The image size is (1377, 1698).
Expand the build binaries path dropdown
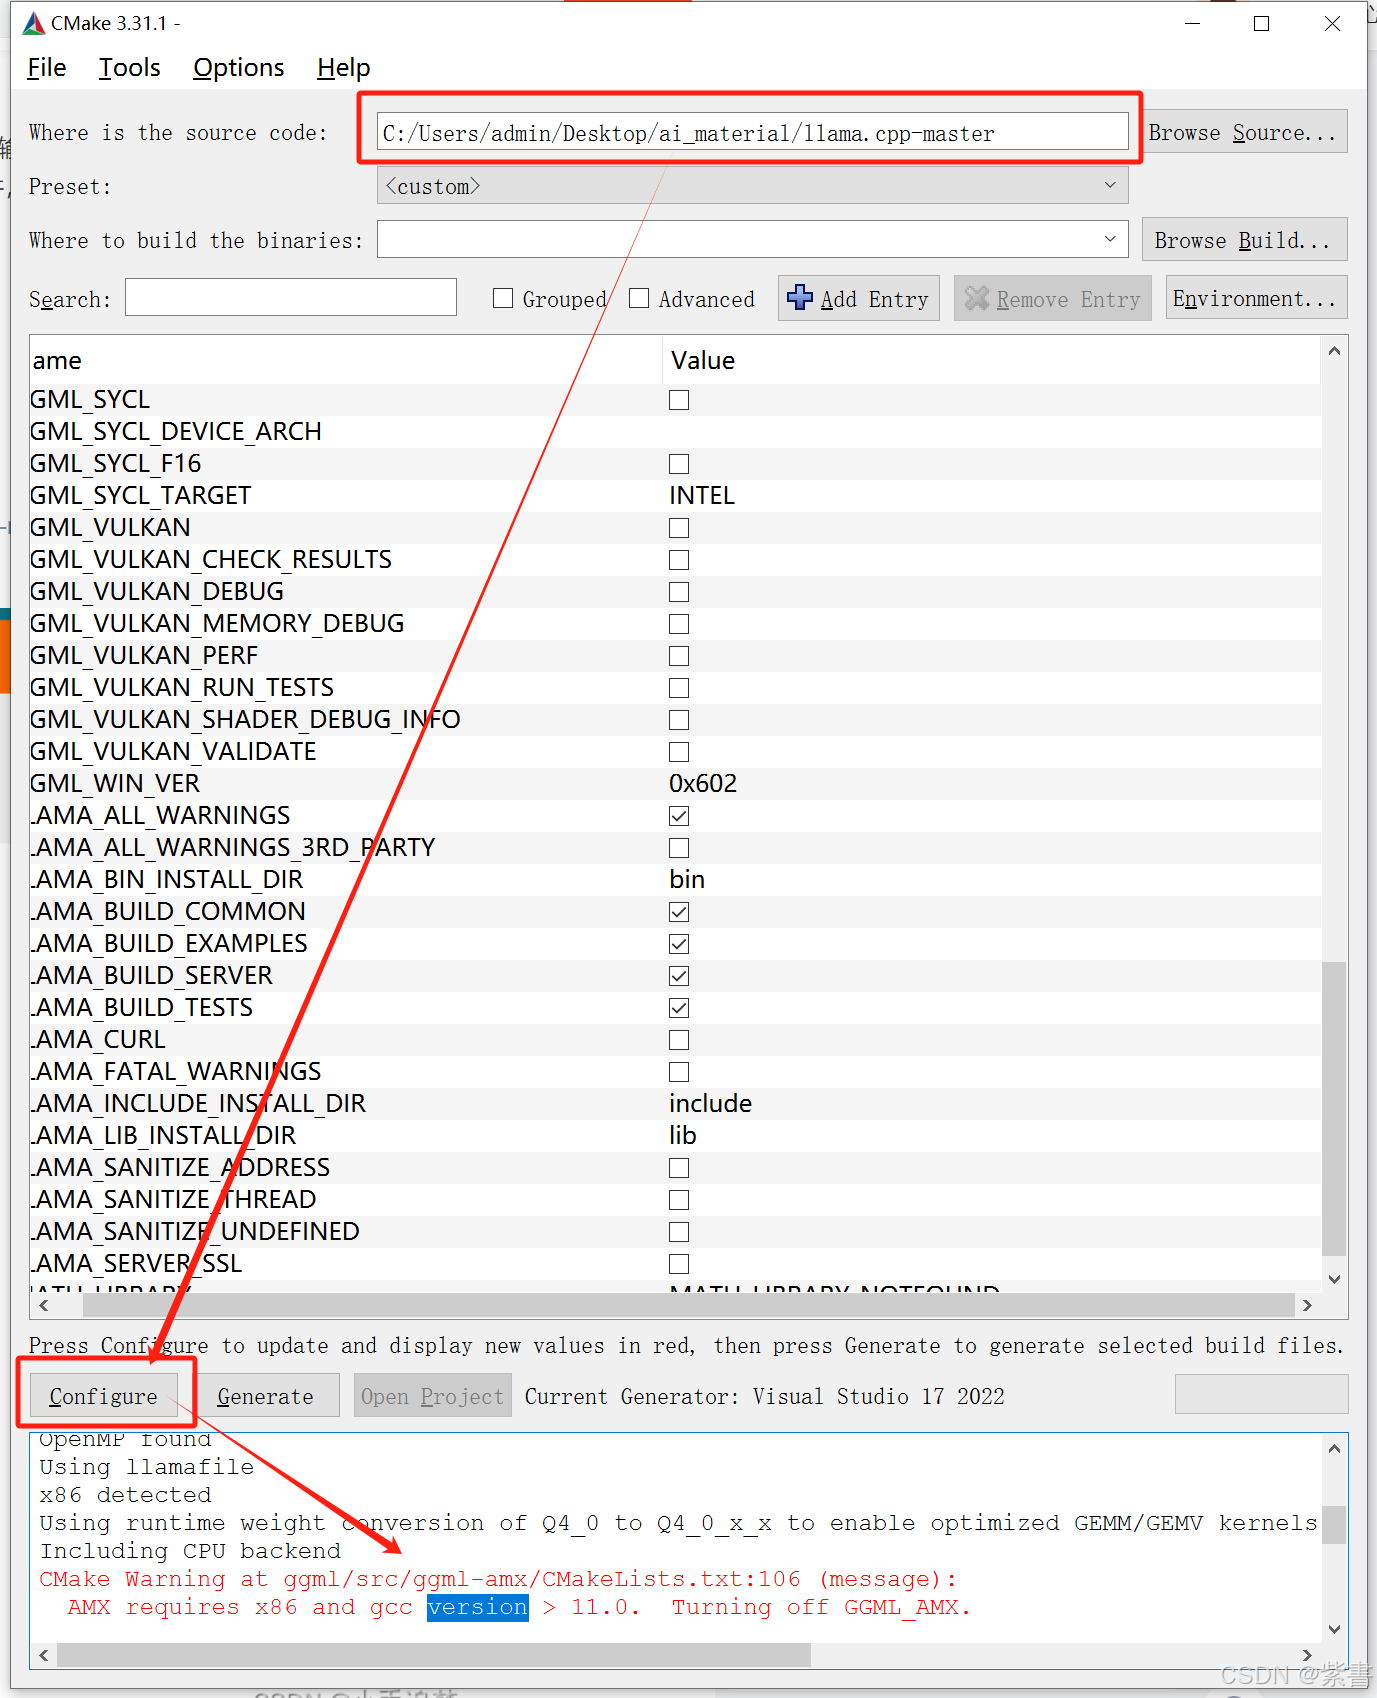click(x=1110, y=240)
